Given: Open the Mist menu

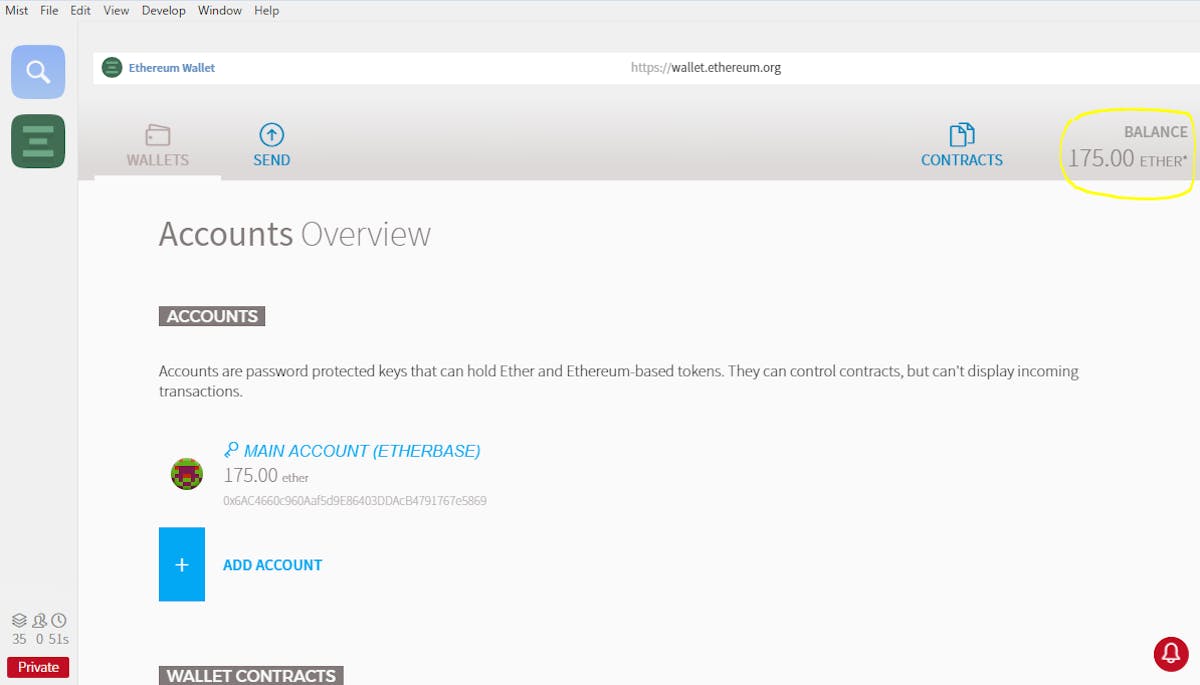Looking at the screenshot, I should [17, 10].
